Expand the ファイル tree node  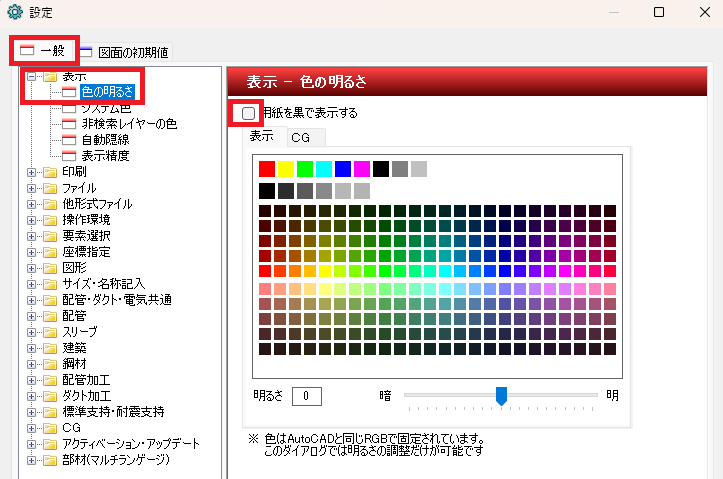(x=32, y=188)
